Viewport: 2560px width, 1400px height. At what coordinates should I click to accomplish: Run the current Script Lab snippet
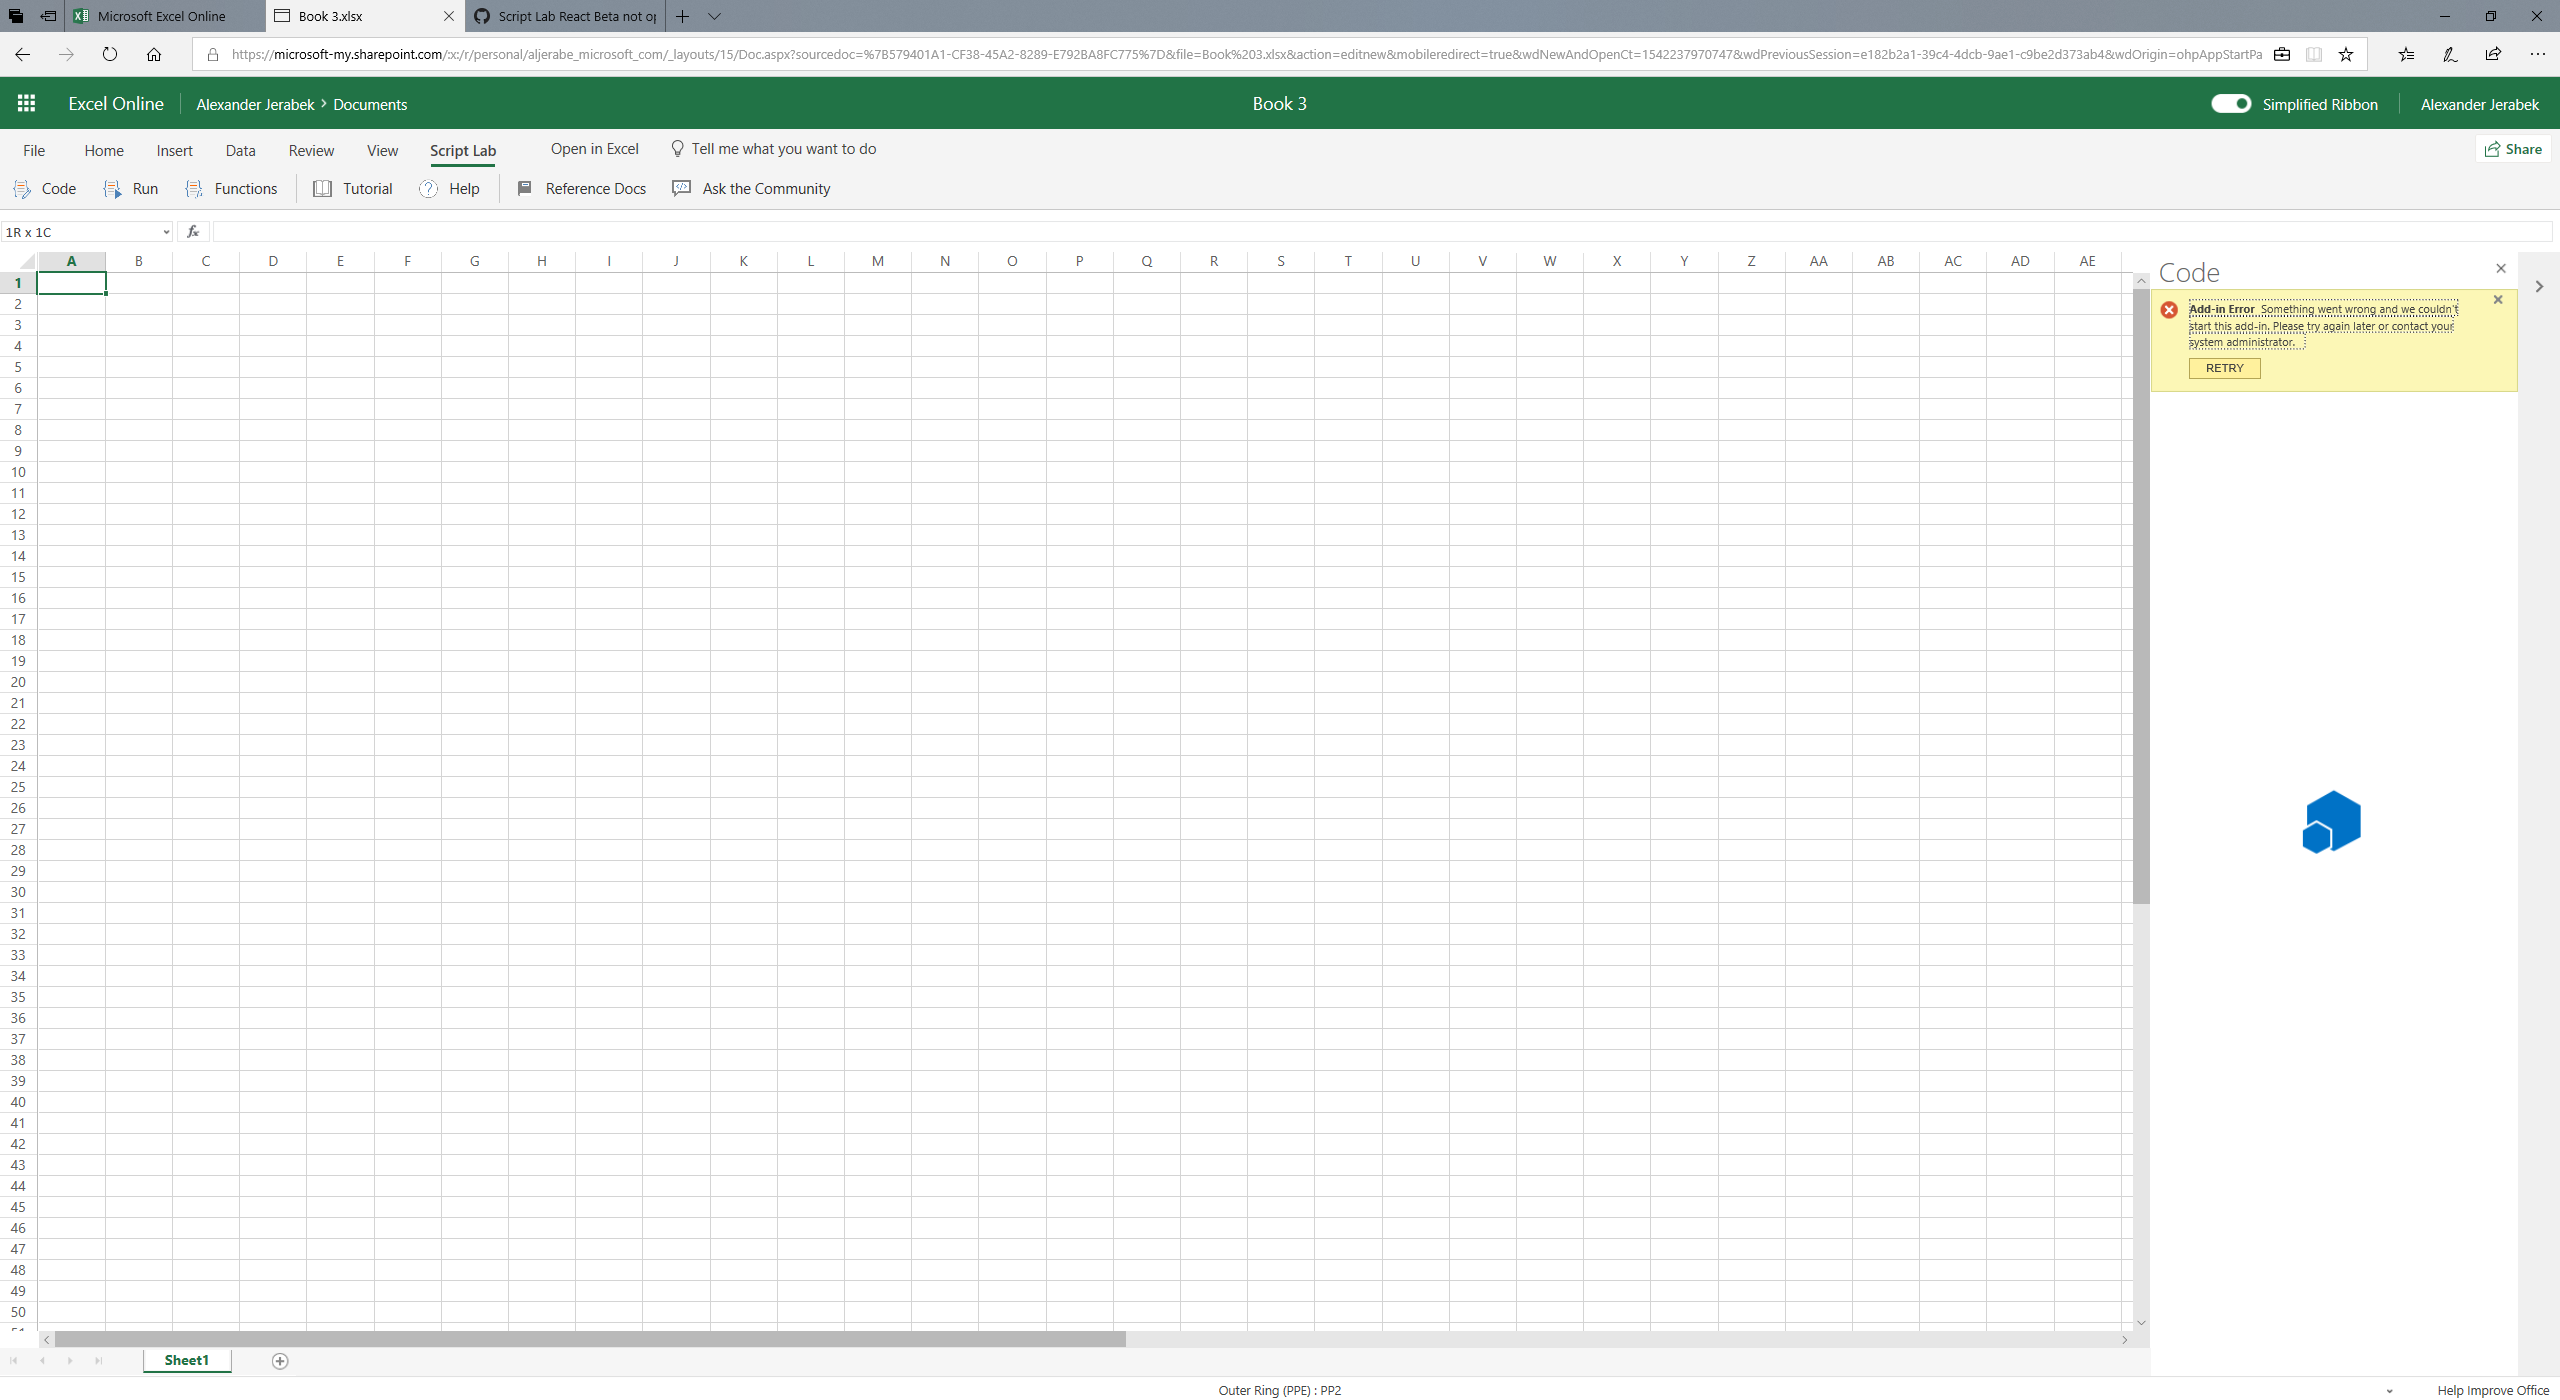130,188
